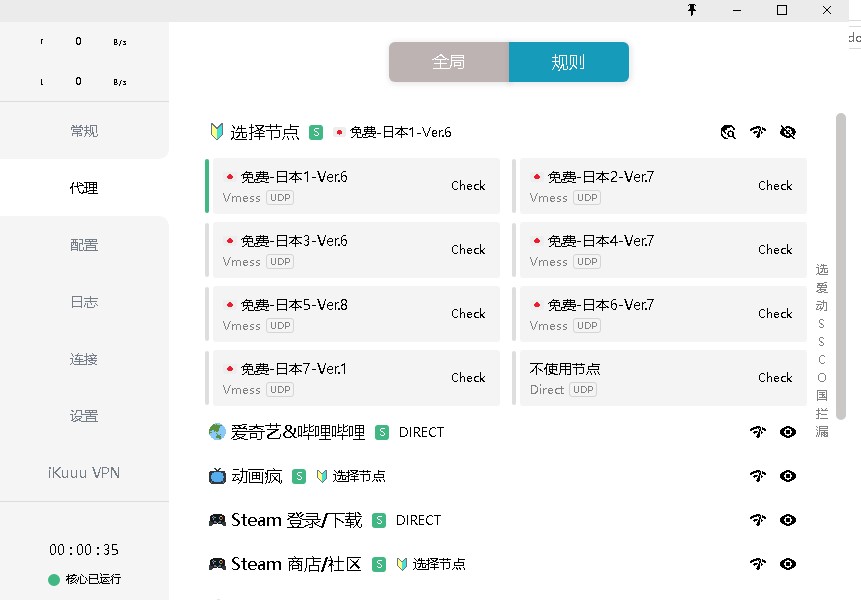Run the latency test for 爱奇艺&哔哩哔哩 group
This screenshot has width=861, height=600.
tap(758, 432)
